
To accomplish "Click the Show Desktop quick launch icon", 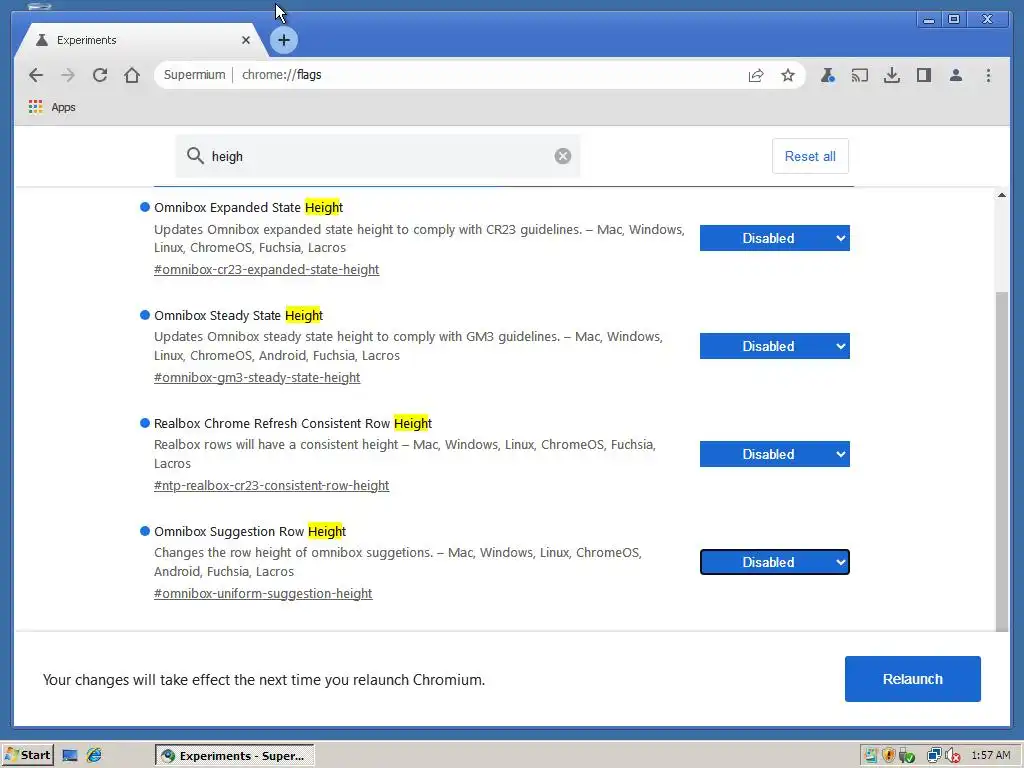I will coord(70,756).
